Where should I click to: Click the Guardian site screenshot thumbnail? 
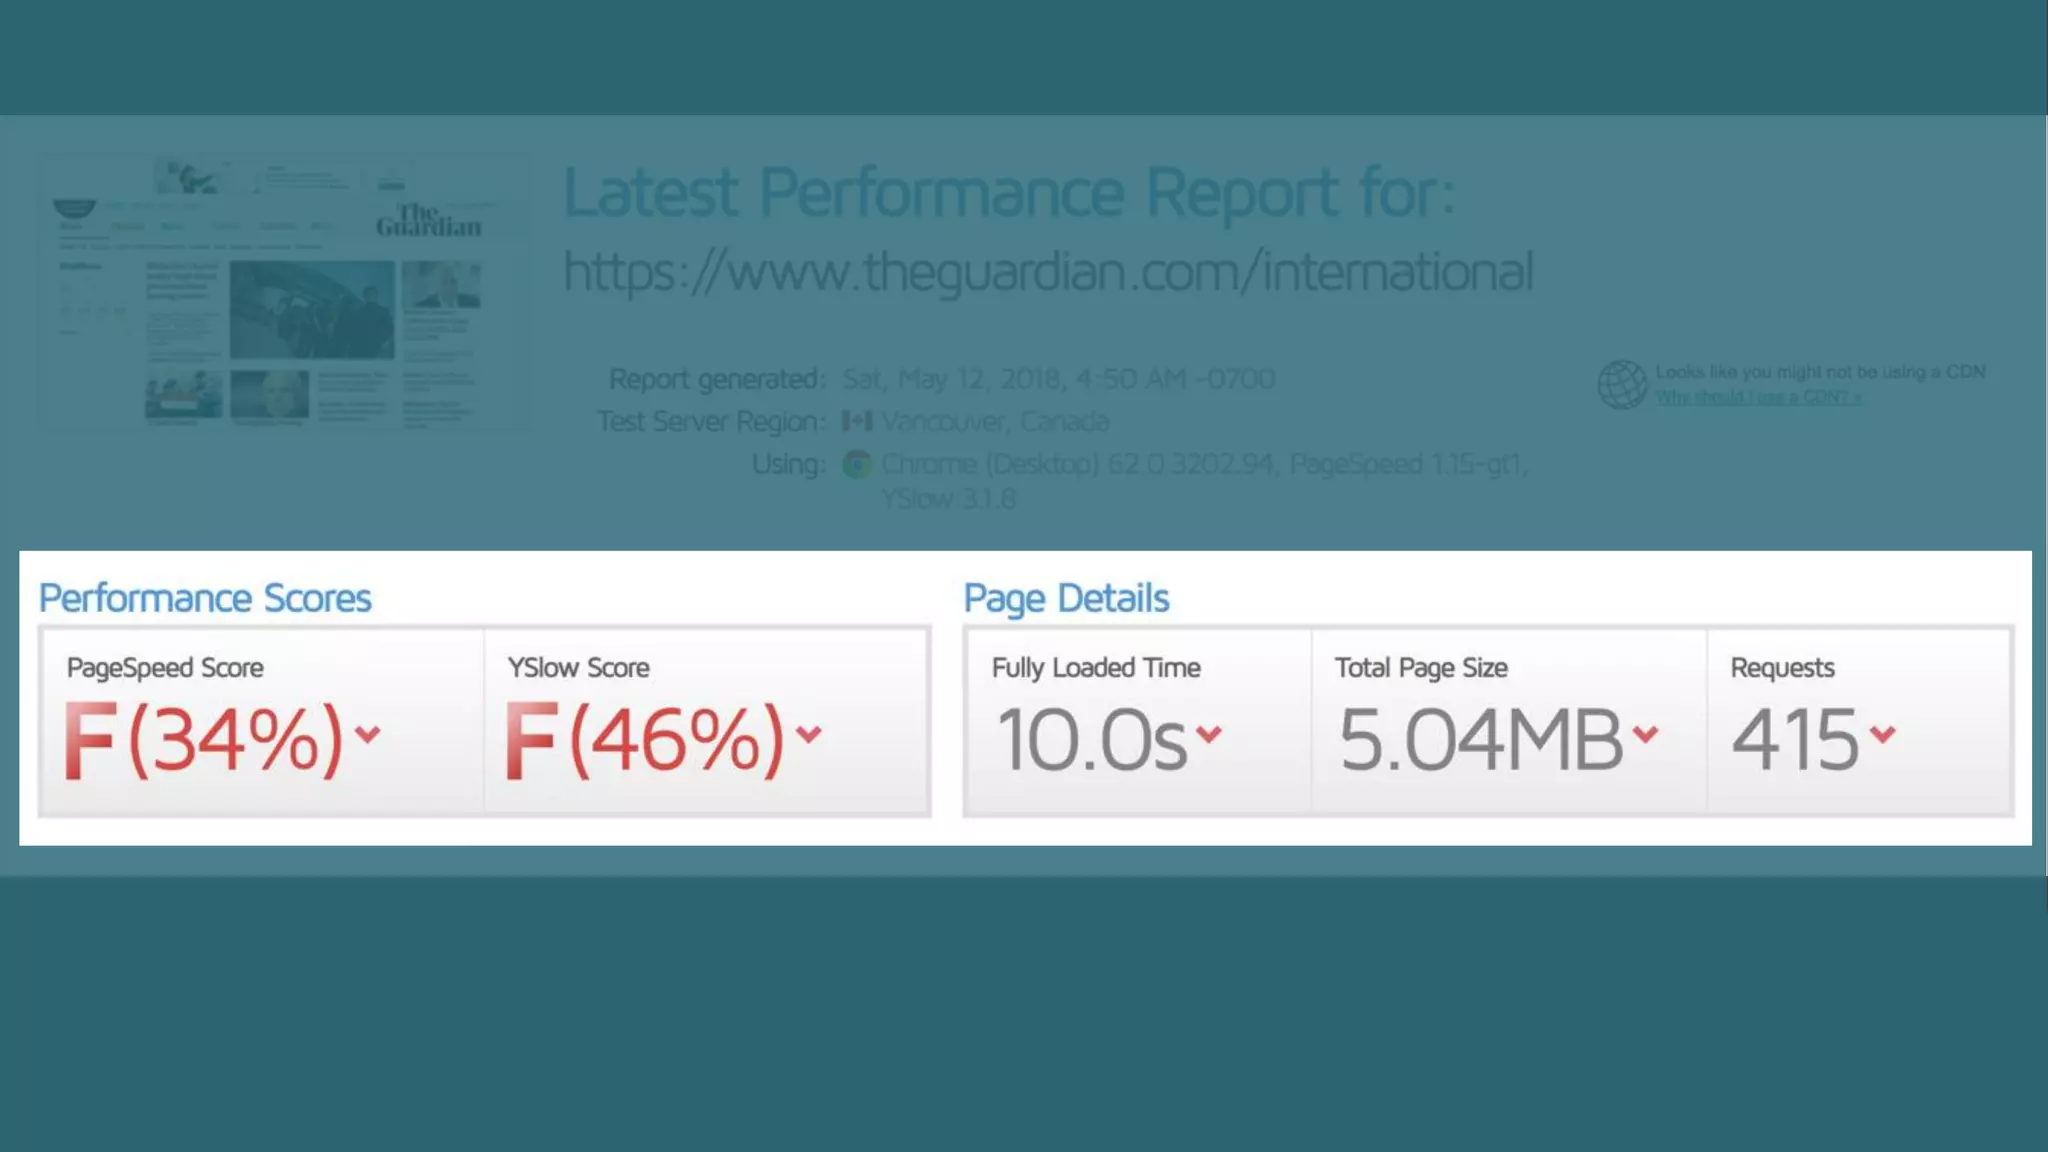point(283,292)
